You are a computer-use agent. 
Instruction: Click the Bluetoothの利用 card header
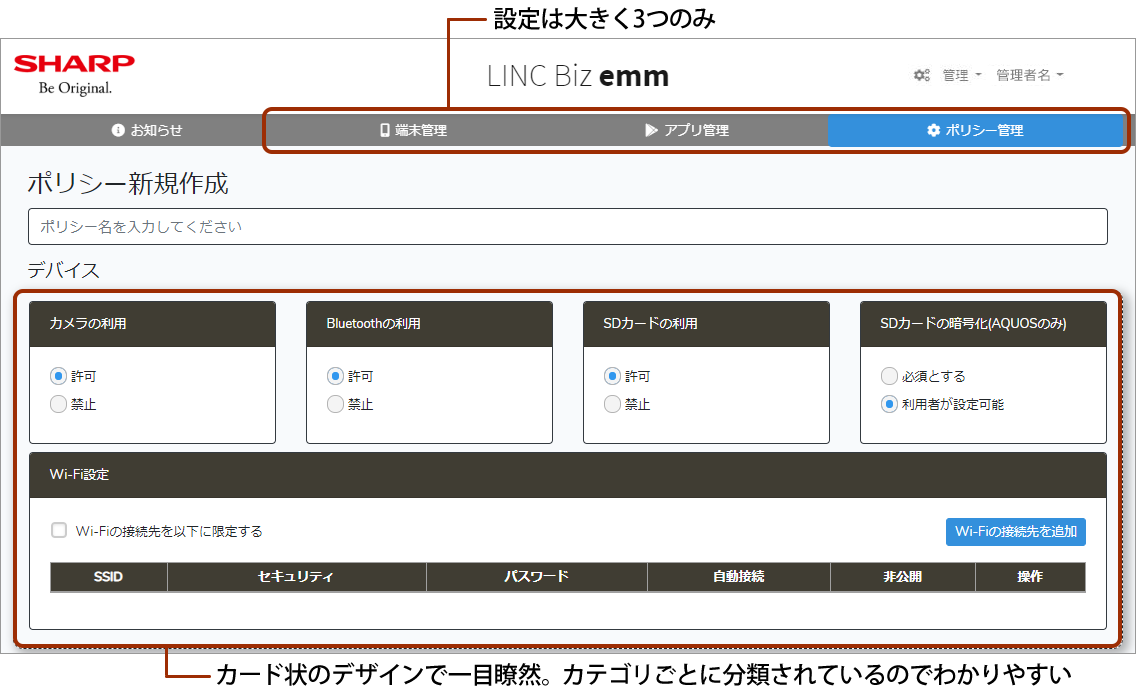(x=429, y=324)
